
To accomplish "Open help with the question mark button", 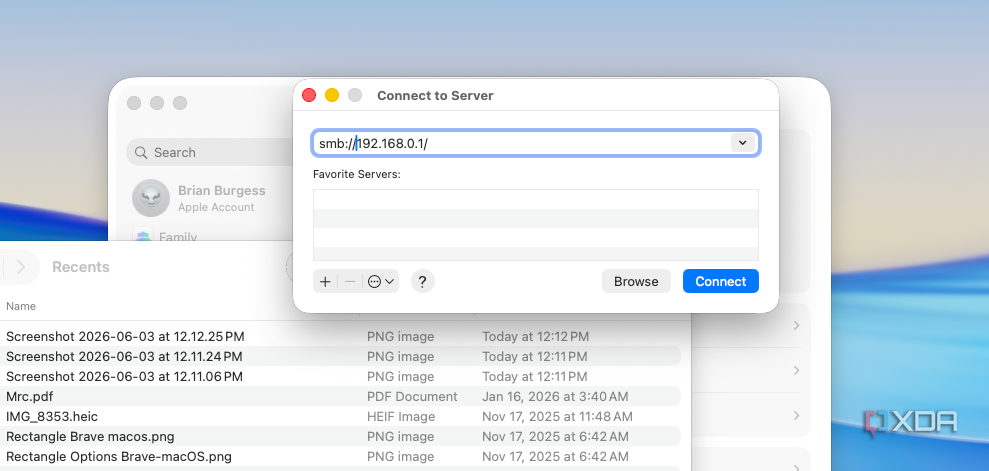I will pyautogui.click(x=423, y=281).
